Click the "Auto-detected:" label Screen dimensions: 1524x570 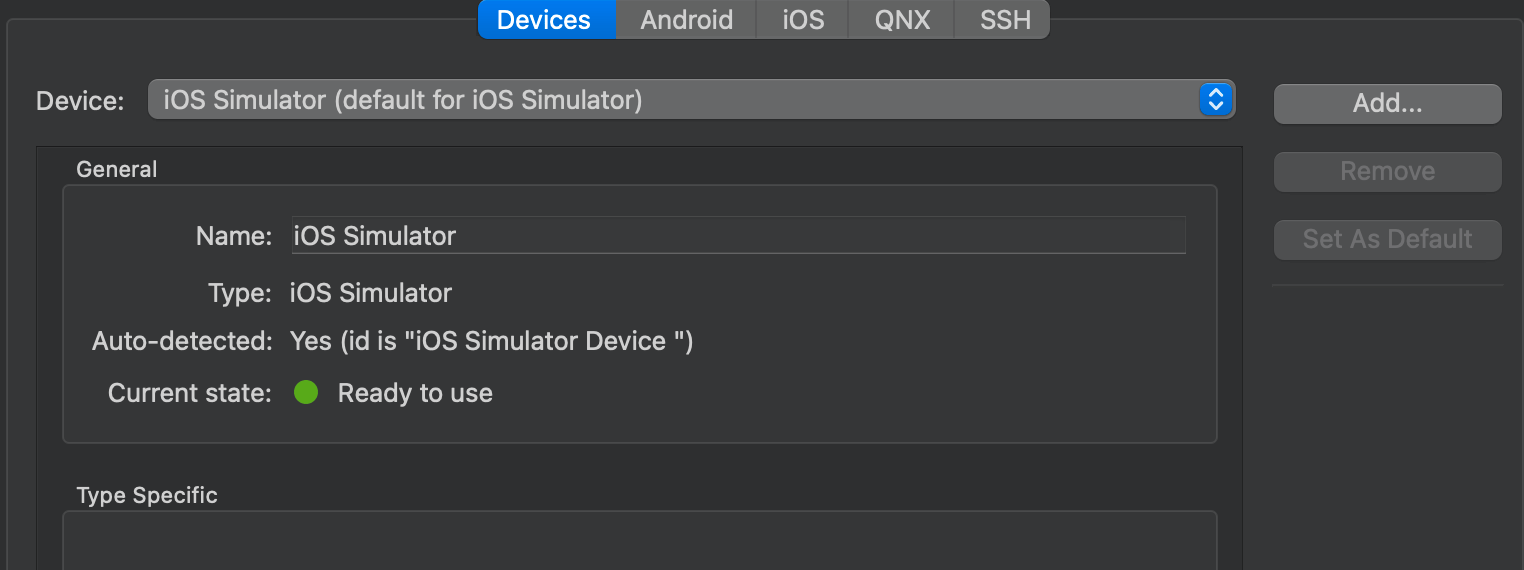(182, 341)
